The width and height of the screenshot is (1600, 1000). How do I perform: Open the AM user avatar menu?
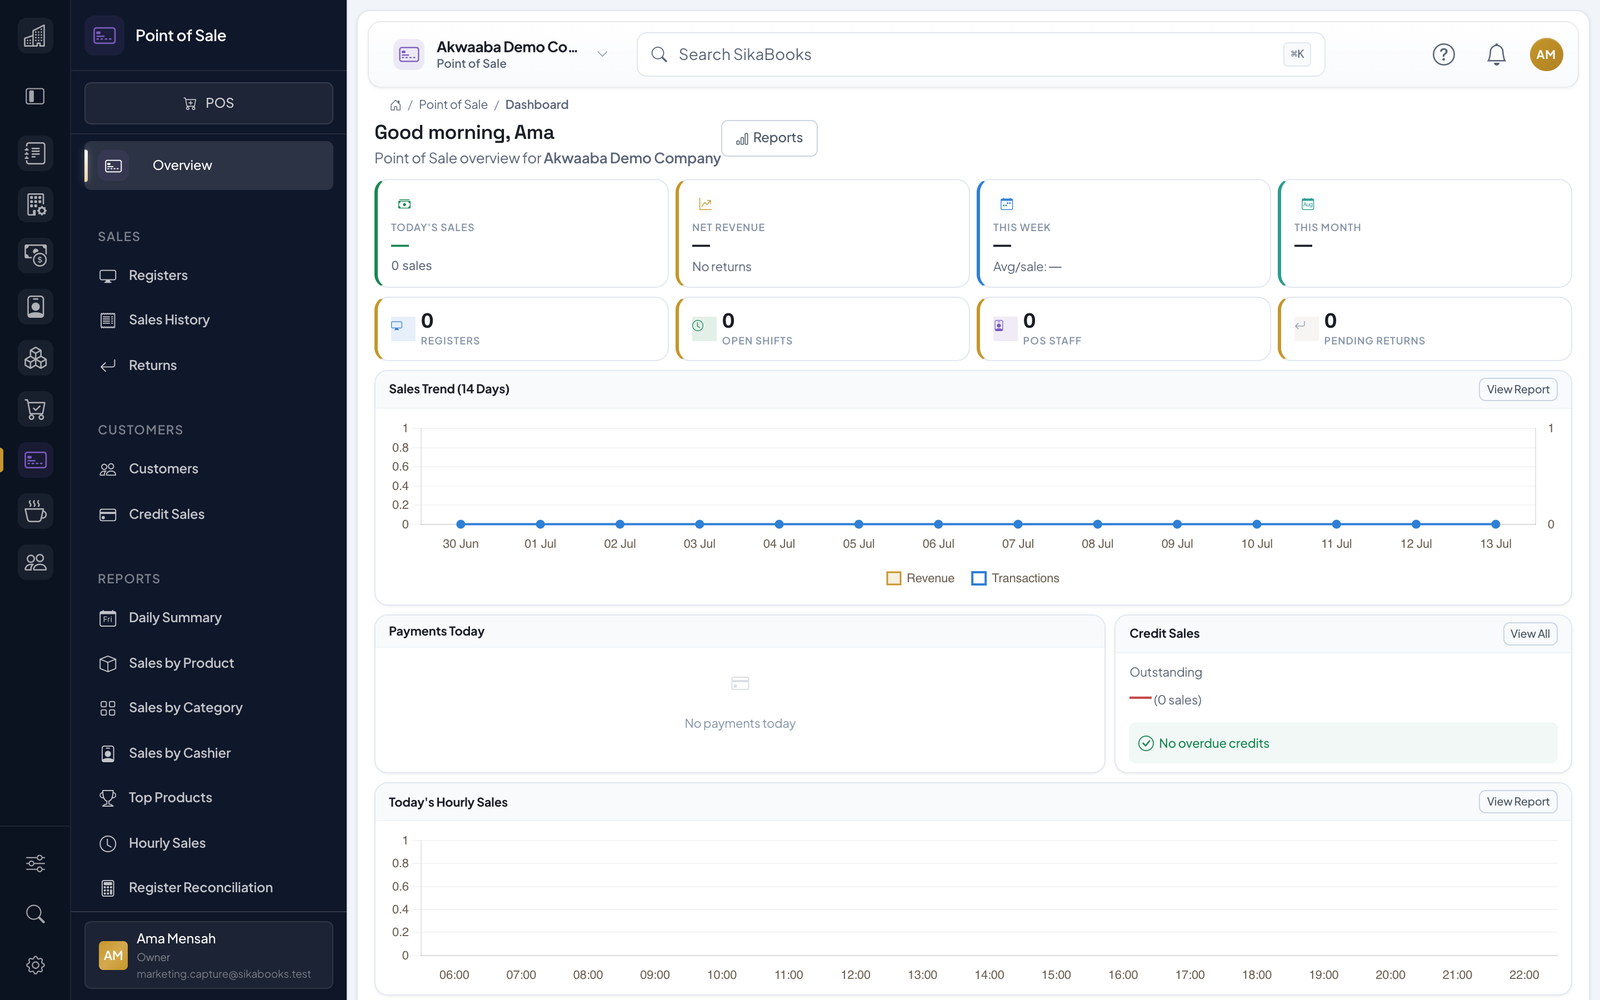tap(1546, 55)
